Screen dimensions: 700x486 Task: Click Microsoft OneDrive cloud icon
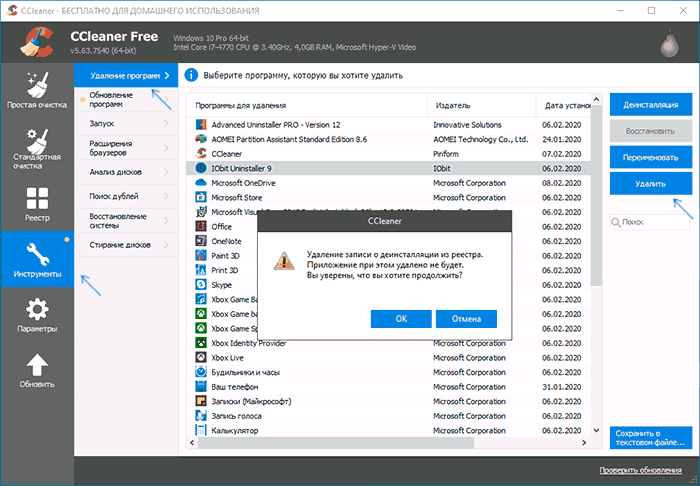[x=201, y=183]
